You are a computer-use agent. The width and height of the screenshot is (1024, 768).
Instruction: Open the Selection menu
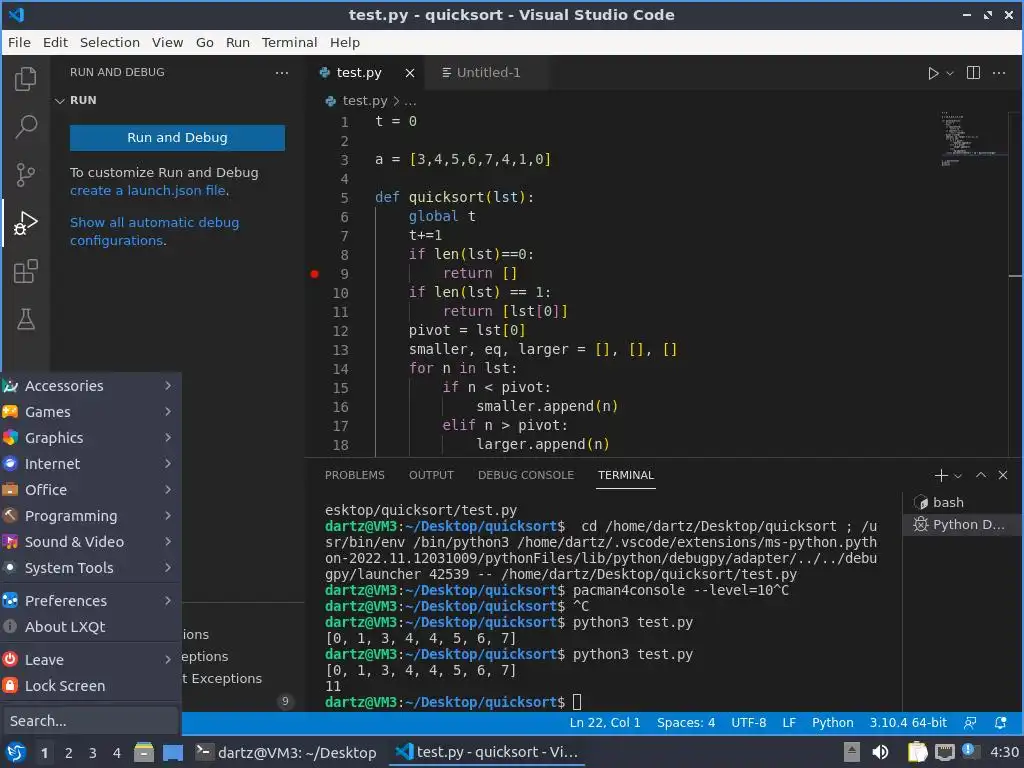[110, 42]
